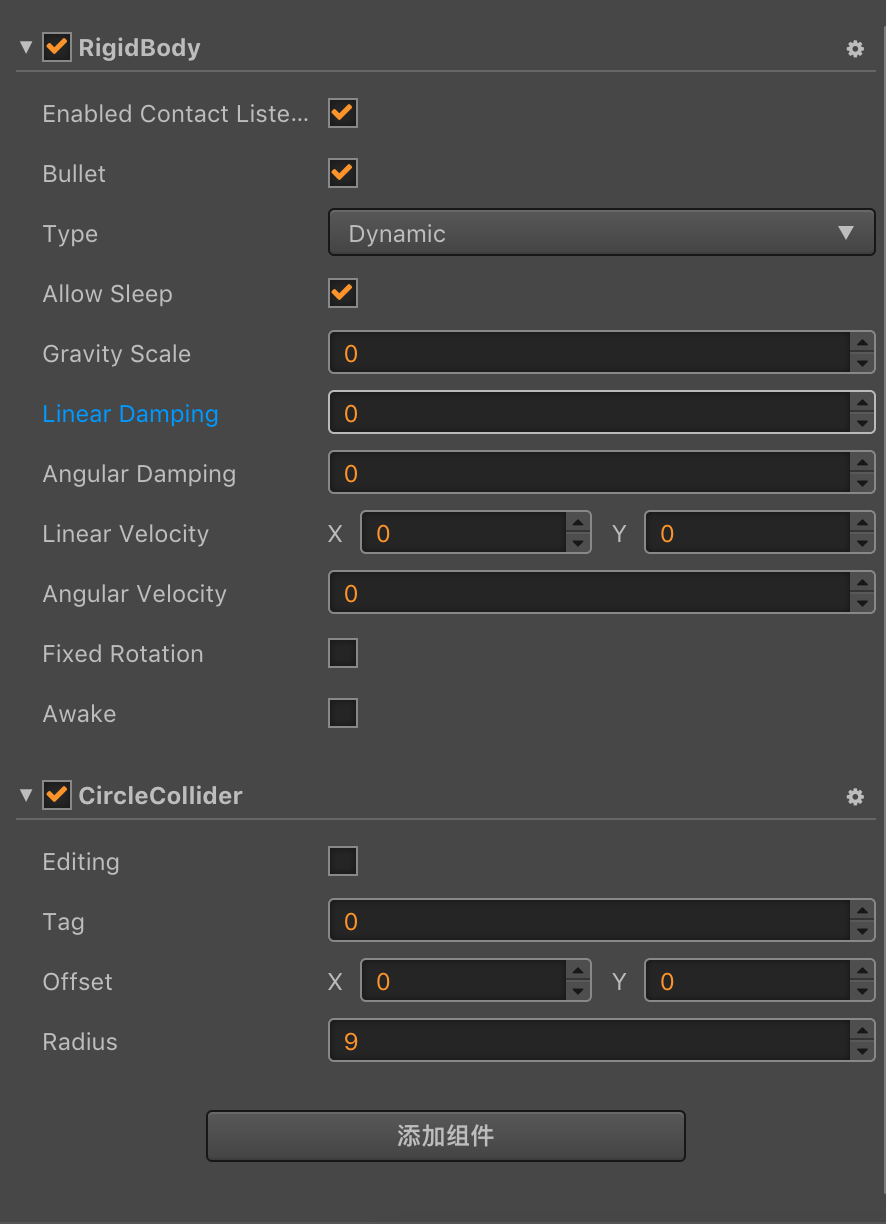Click the Angular Damping input field
The image size is (886, 1224).
(590, 473)
